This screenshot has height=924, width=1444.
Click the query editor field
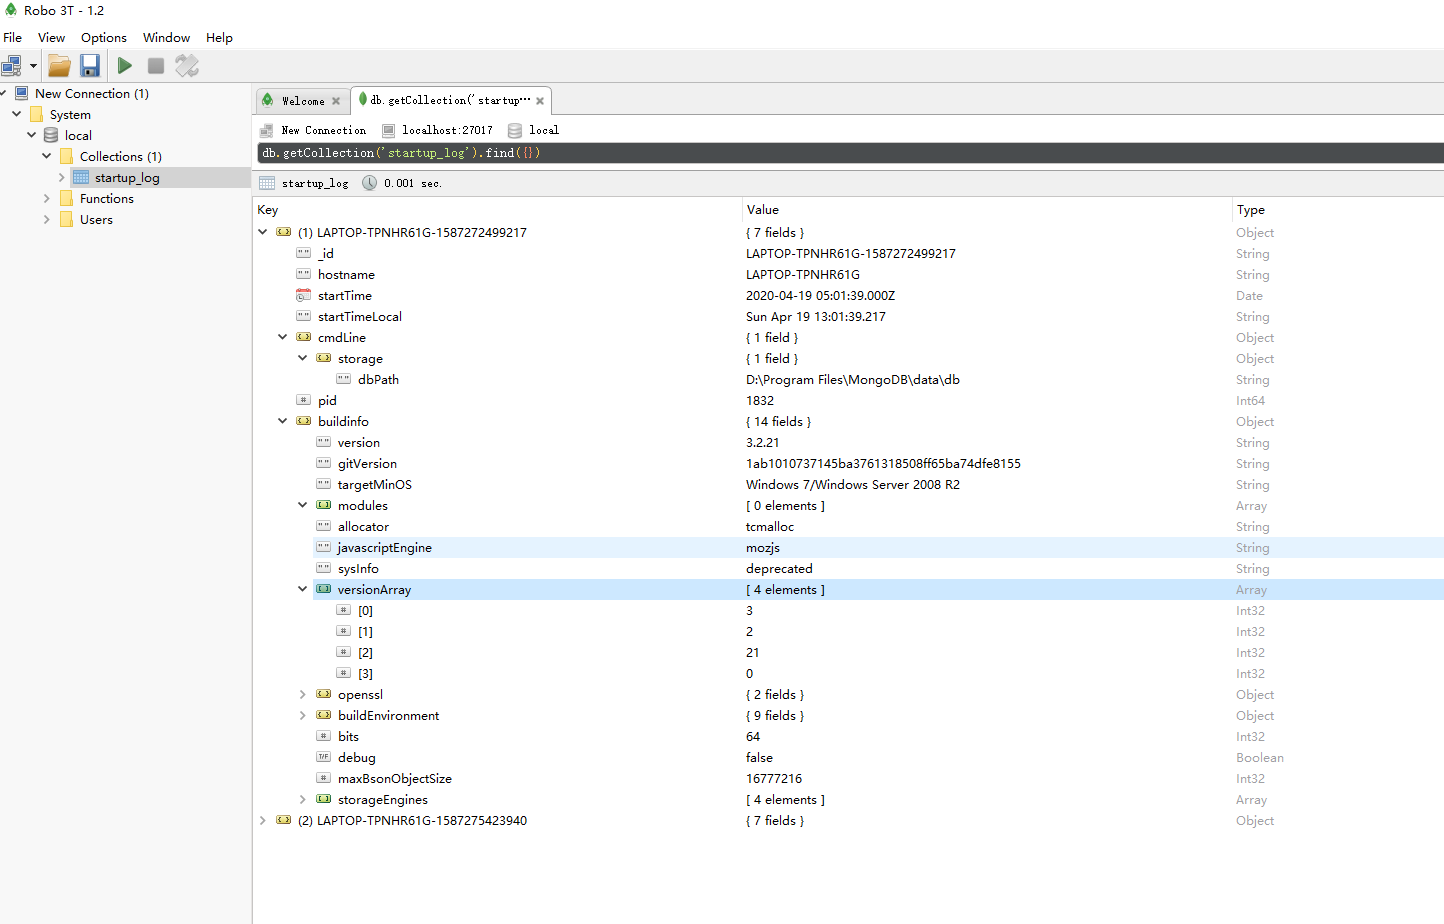click(x=850, y=153)
